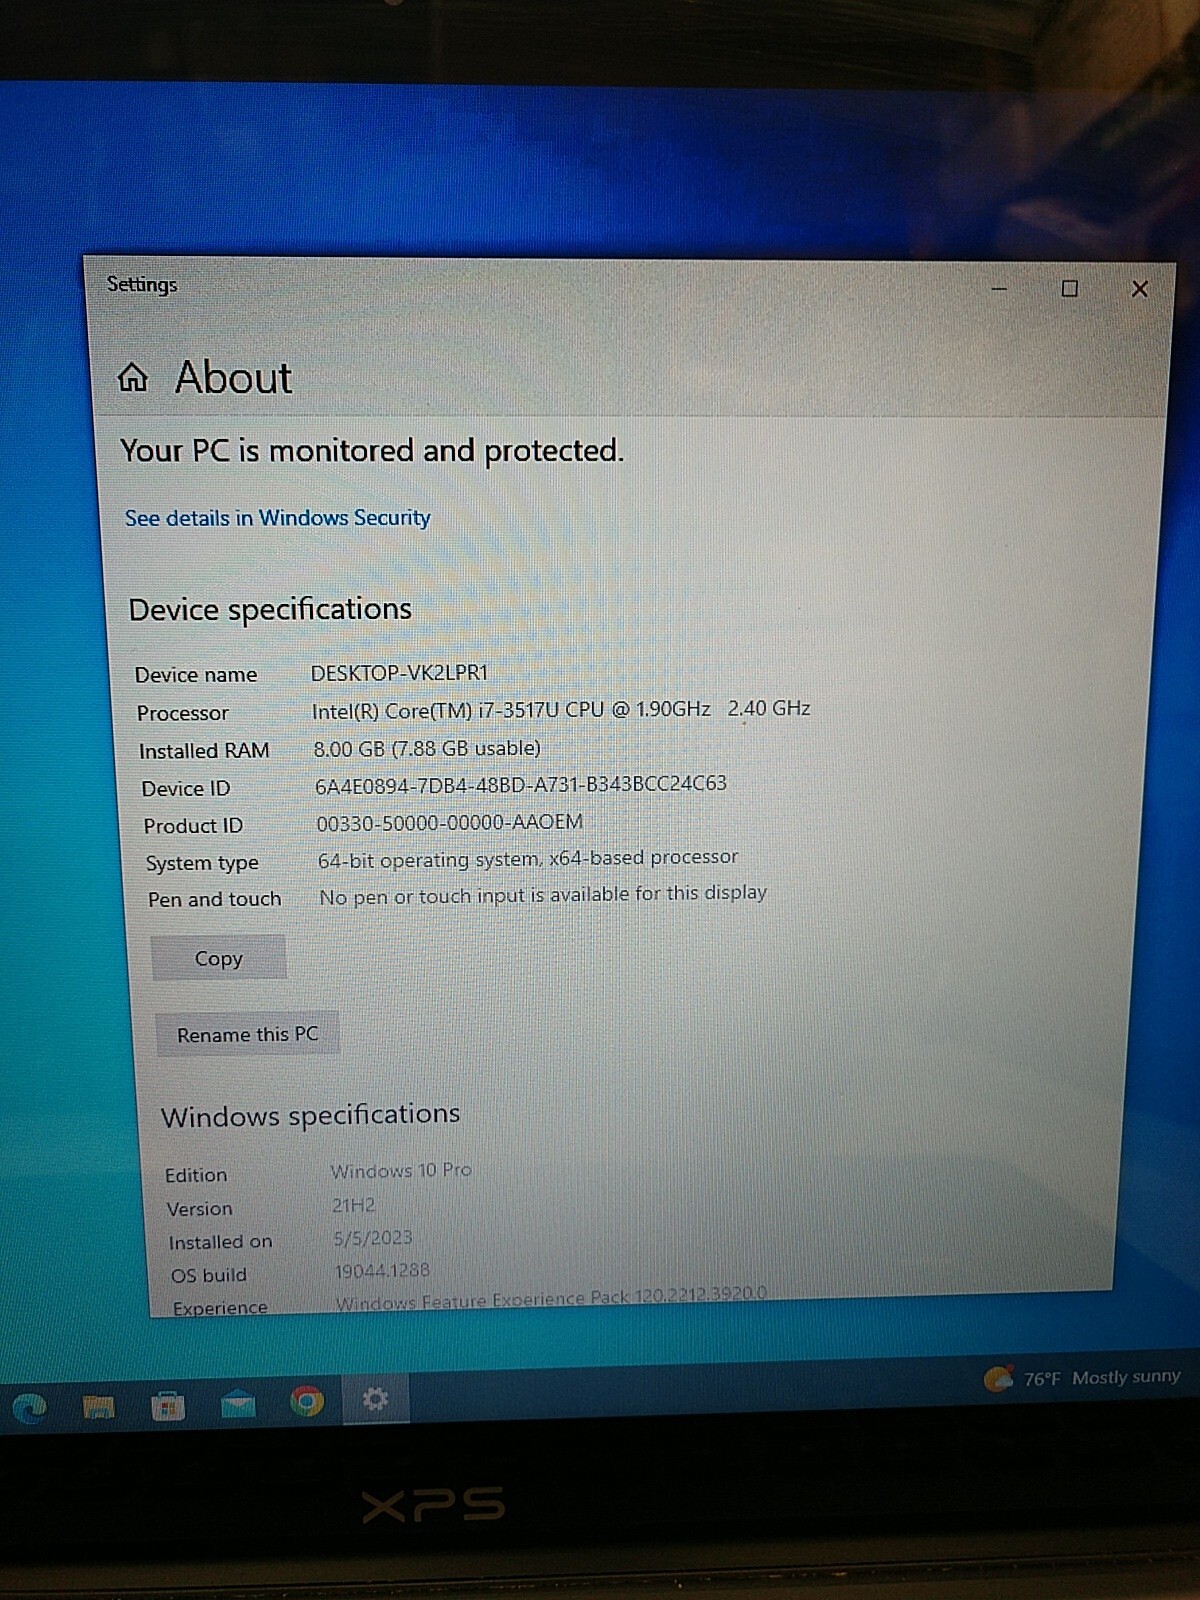Click the Home icon beside About
The image size is (1200, 1600).
click(133, 378)
